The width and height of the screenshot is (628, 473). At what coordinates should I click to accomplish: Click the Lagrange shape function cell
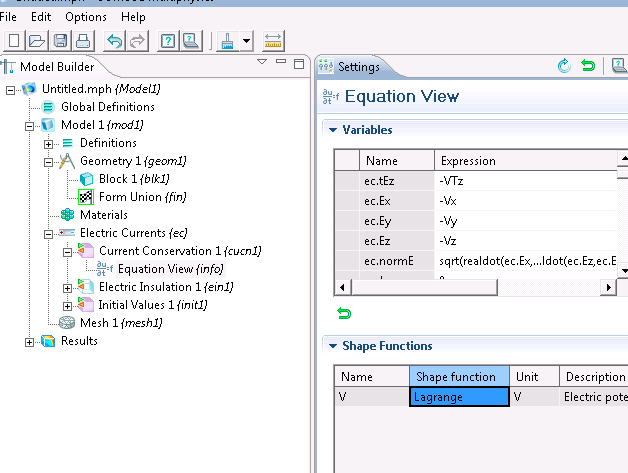coord(458,397)
